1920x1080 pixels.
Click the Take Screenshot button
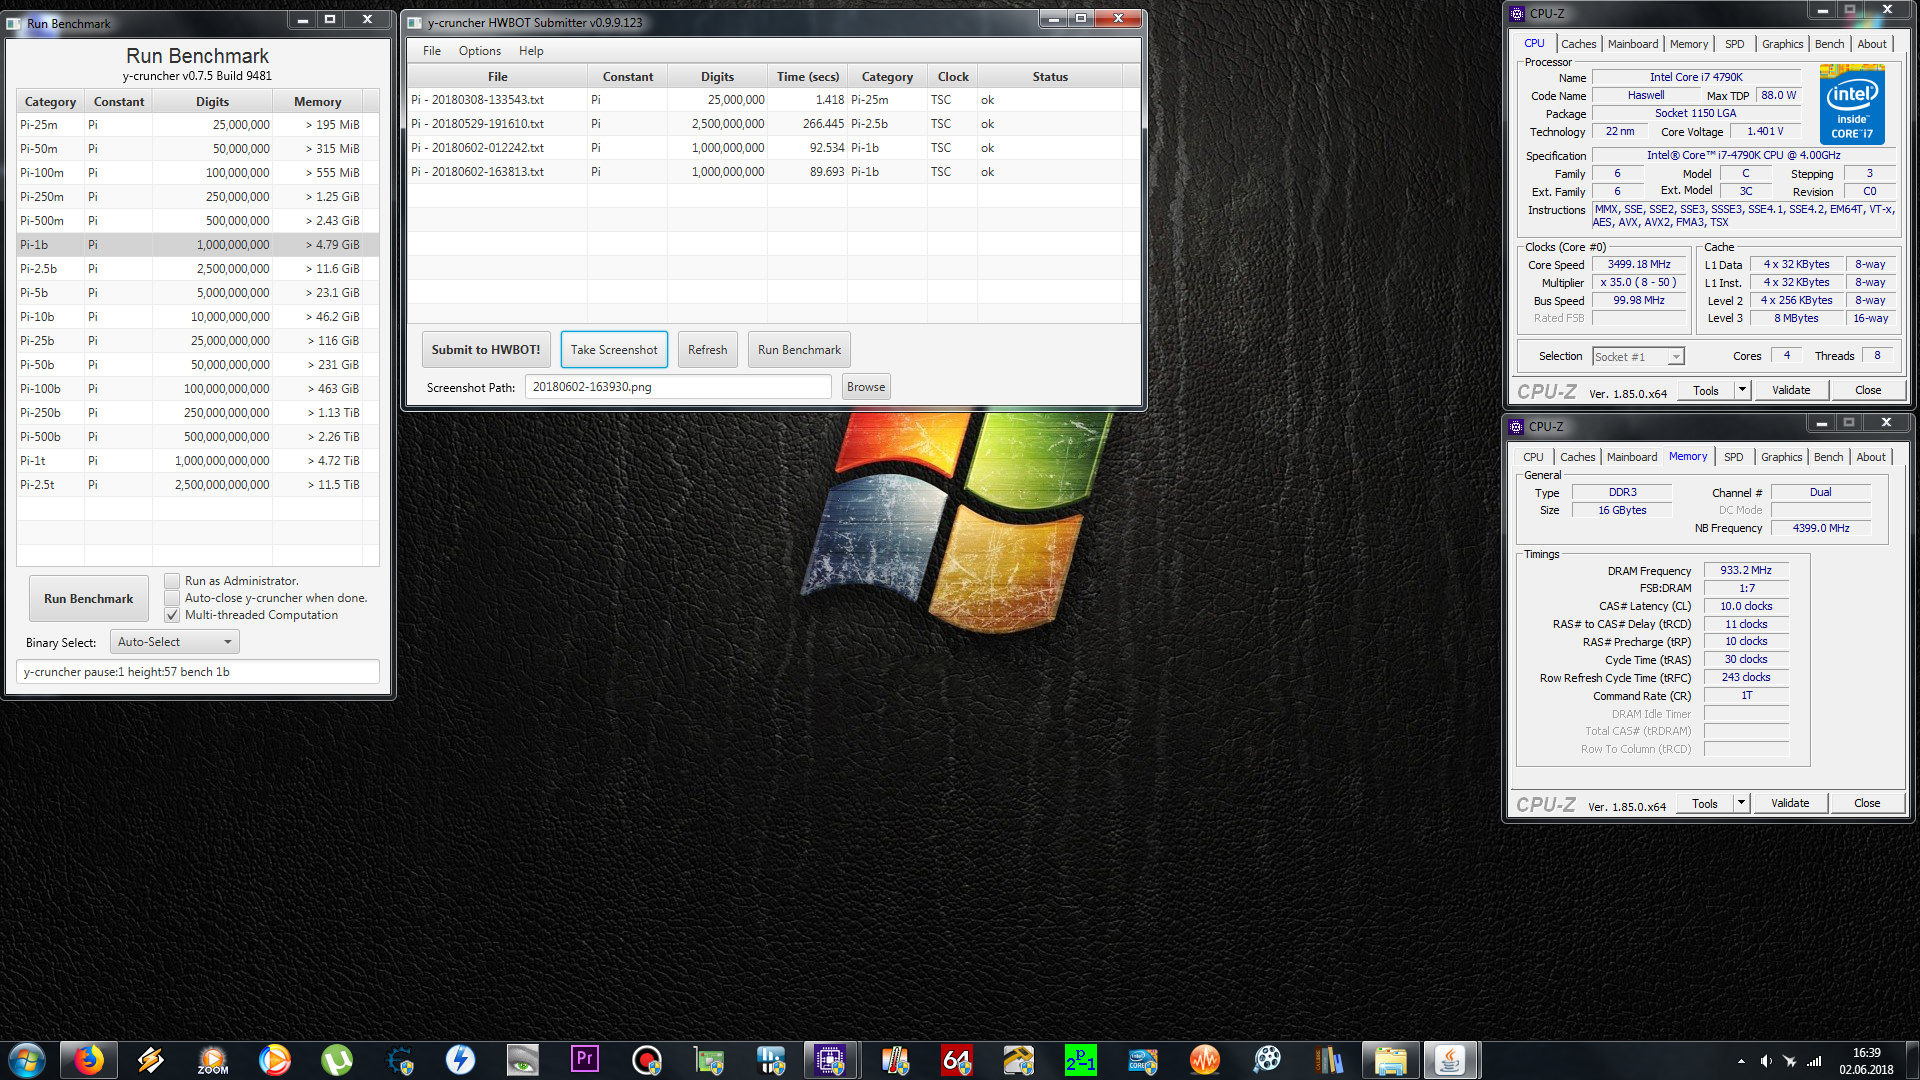[x=614, y=350]
